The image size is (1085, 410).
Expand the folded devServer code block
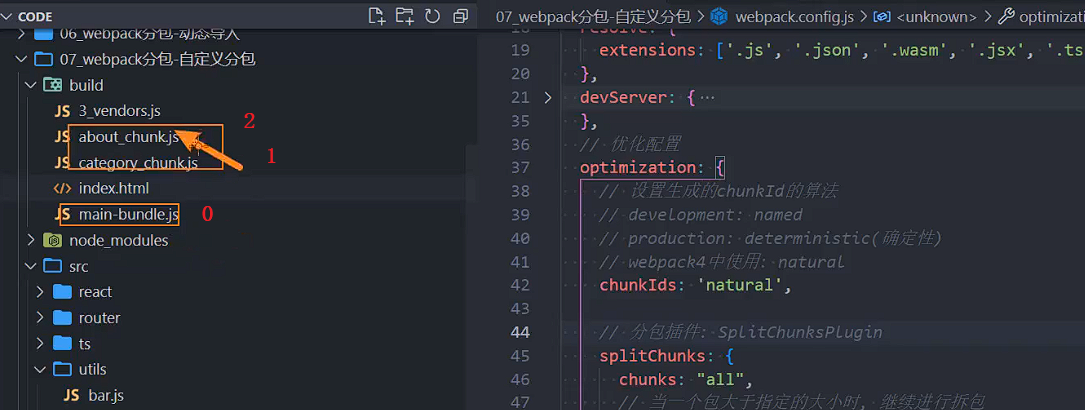(547, 98)
